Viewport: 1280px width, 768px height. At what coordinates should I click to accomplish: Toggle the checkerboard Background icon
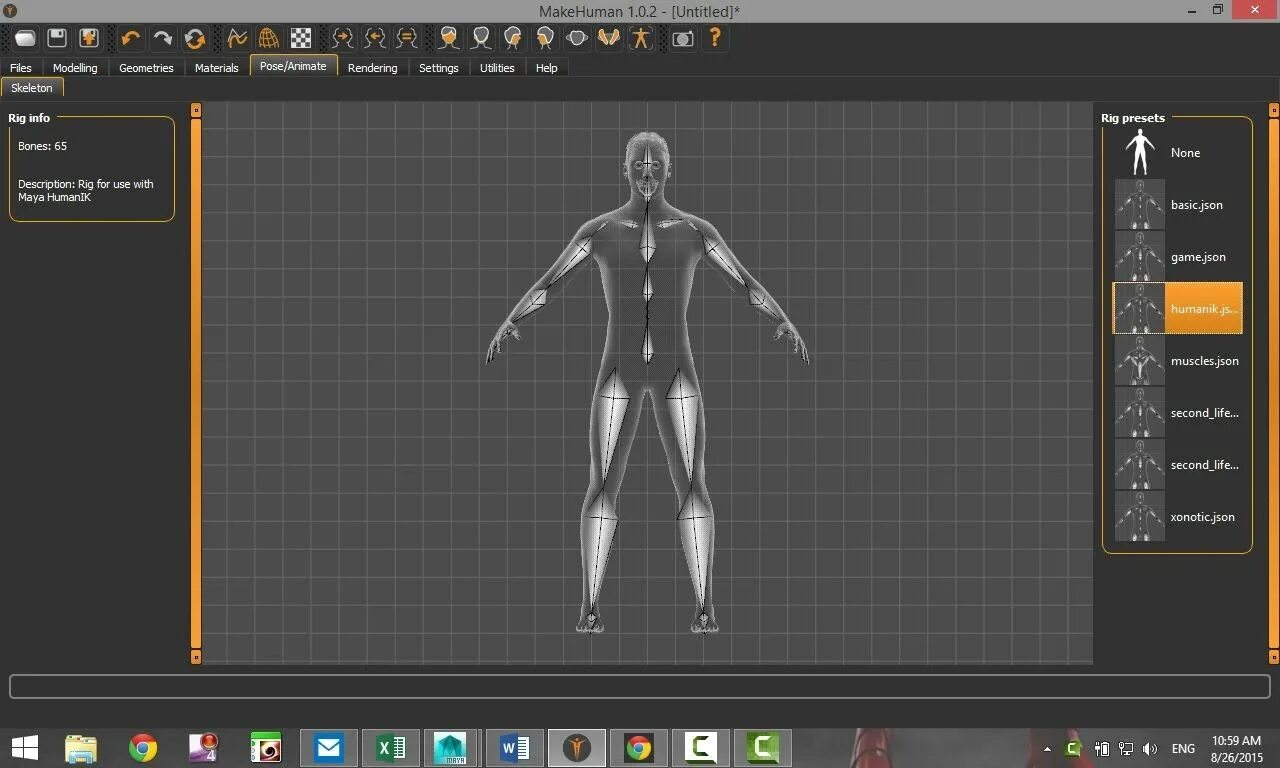pyautogui.click(x=300, y=38)
